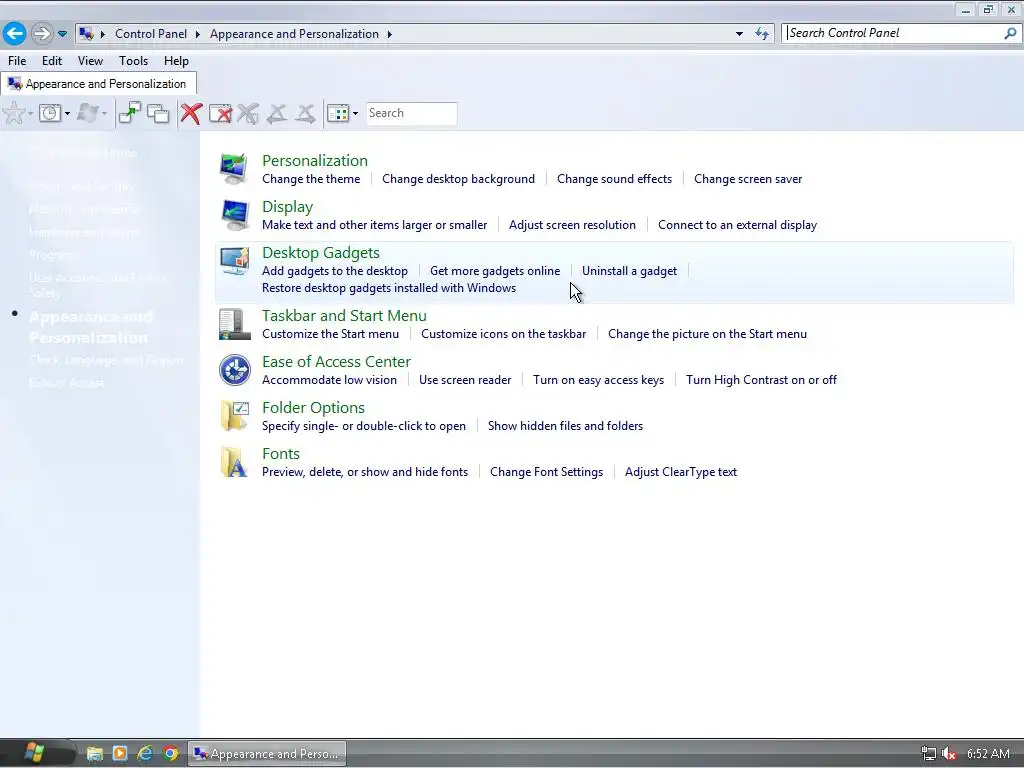Viewport: 1024px width, 768px height.
Task: Open the Windows Start button
Action: (34, 753)
